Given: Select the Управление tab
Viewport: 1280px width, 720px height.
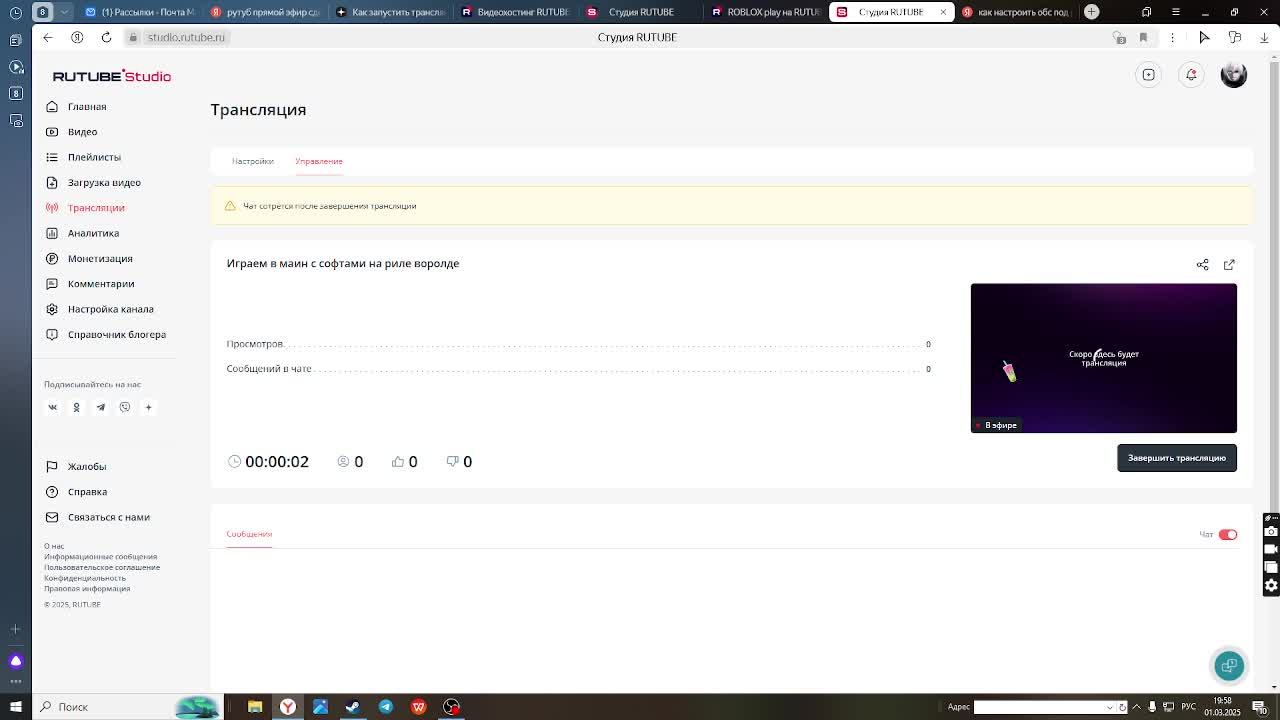Looking at the screenshot, I should pos(319,161).
